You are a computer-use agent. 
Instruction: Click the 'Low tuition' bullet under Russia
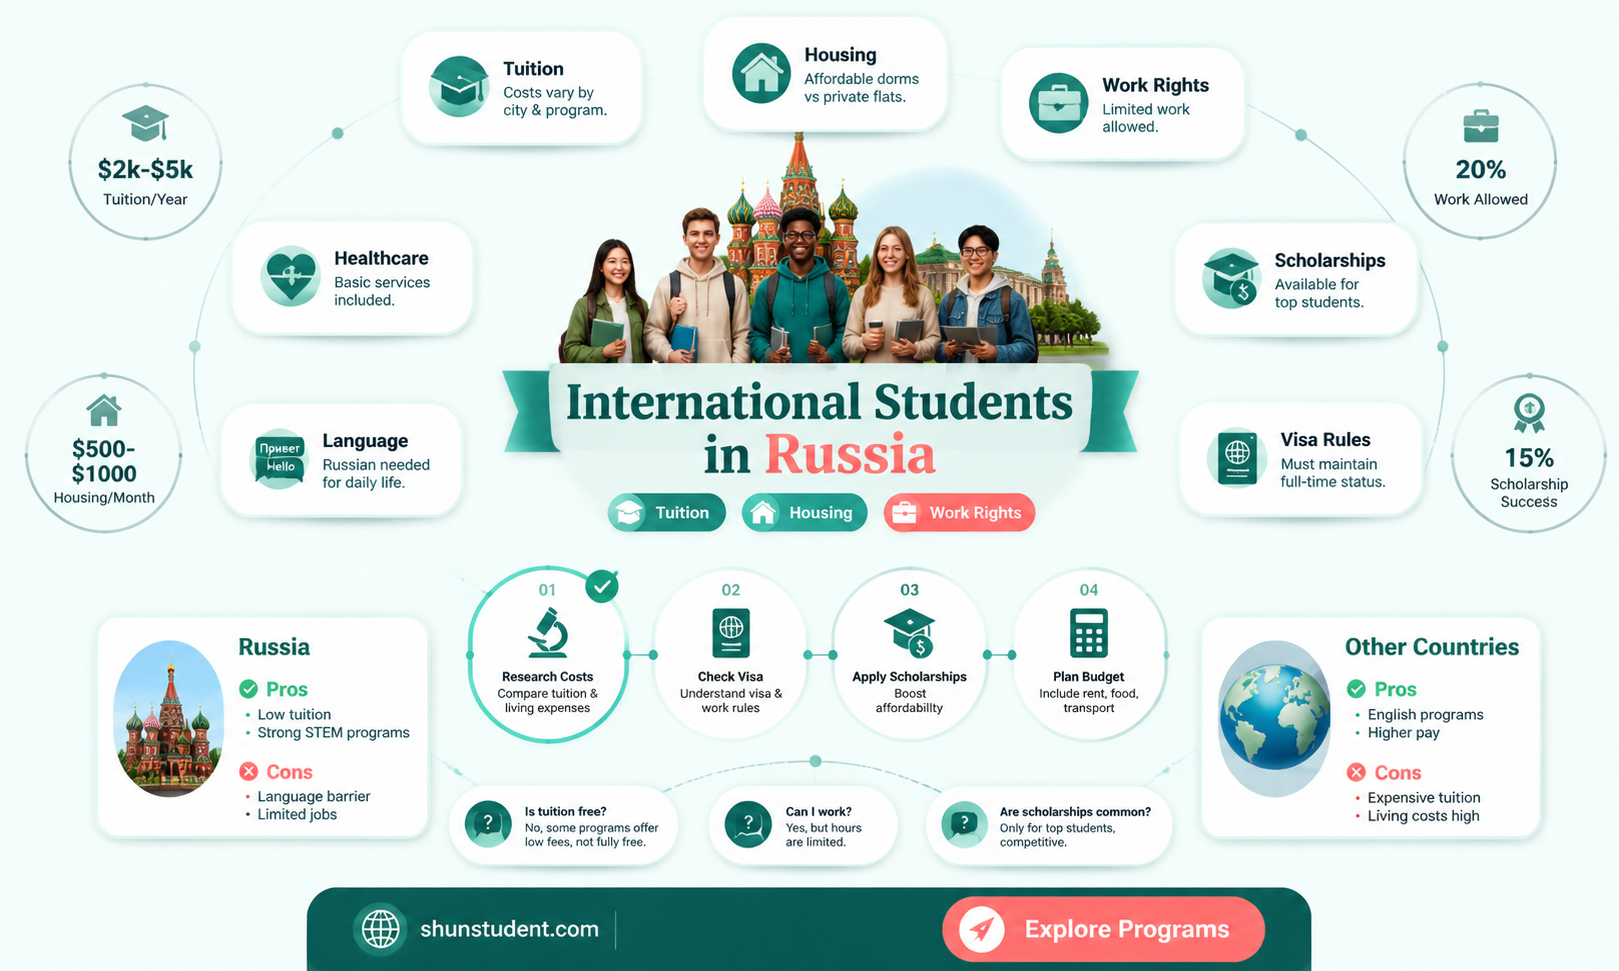coord(294,714)
